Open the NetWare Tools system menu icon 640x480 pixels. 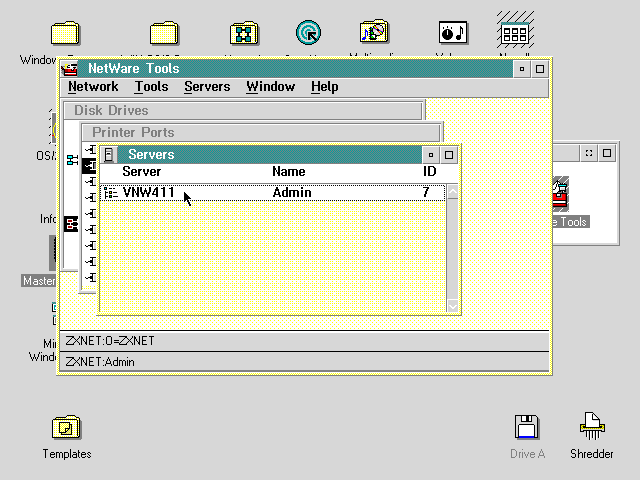[69, 69]
